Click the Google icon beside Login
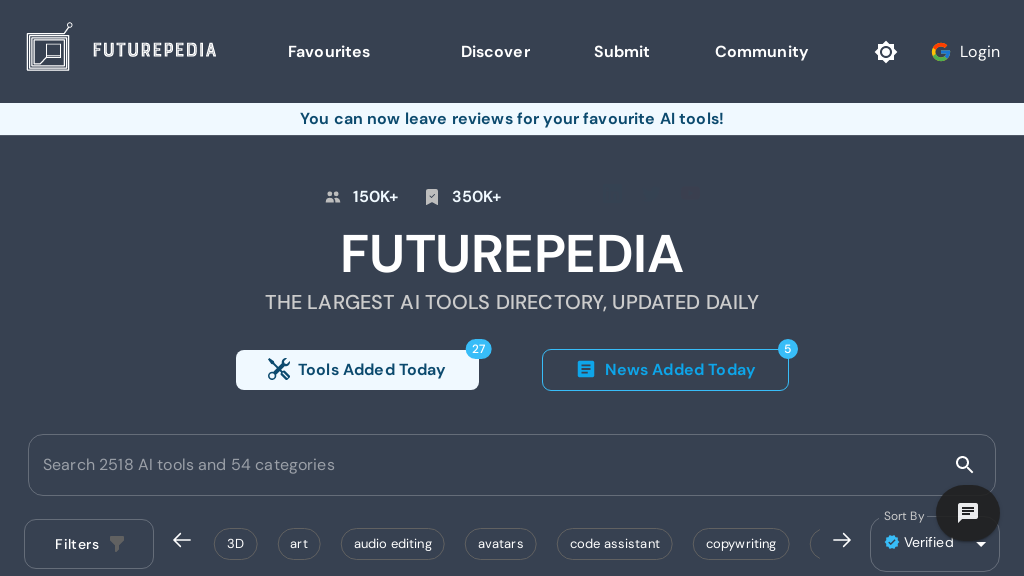Image resolution: width=1024 pixels, height=576 pixels. 941,52
